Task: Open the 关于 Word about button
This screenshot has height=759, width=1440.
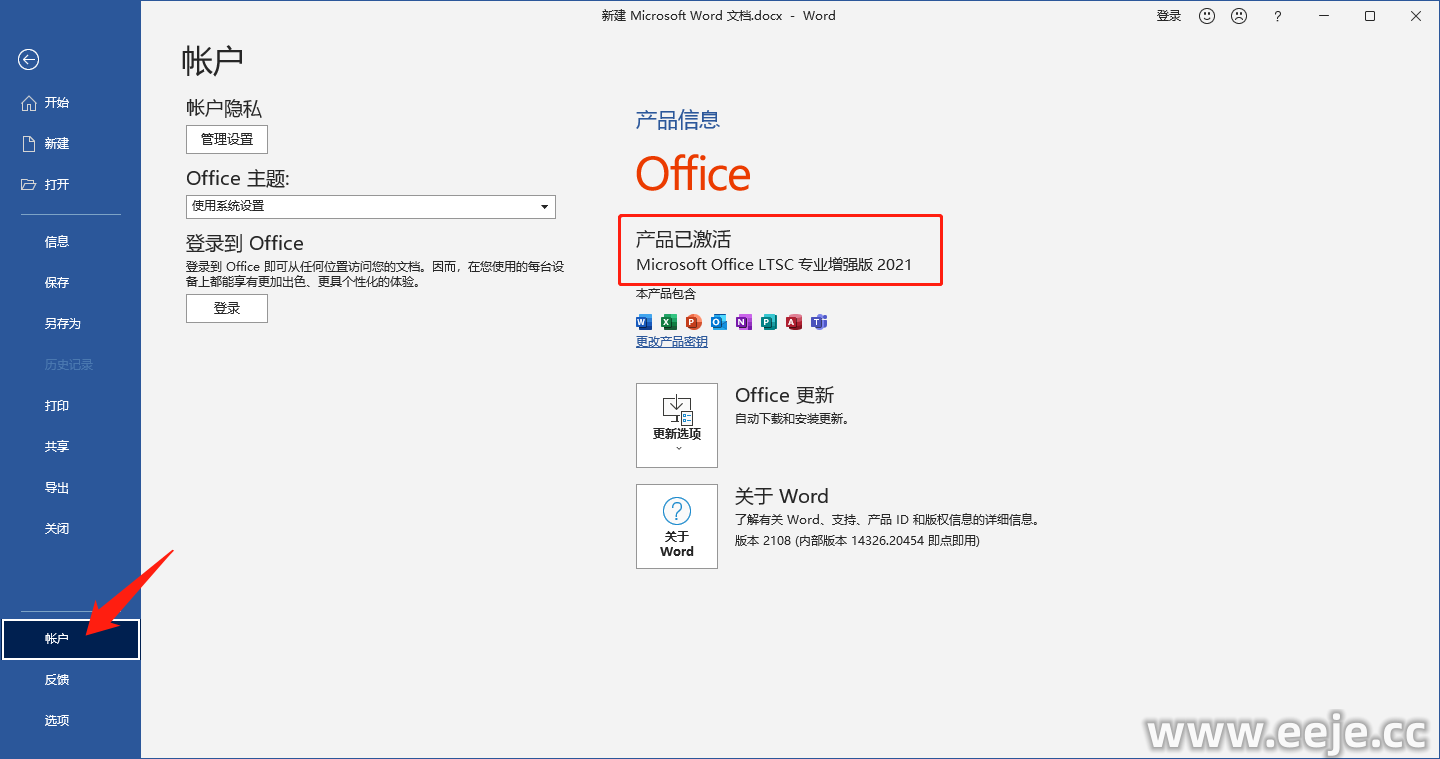Action: 677,526
